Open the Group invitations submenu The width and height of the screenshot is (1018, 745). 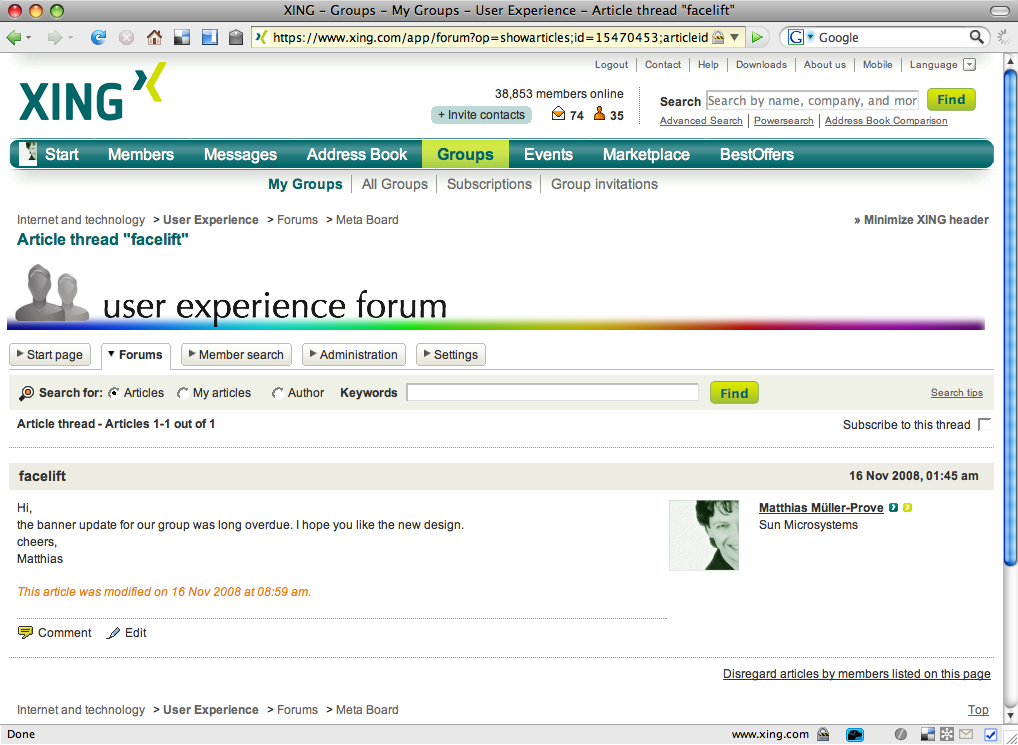[604, 184]
